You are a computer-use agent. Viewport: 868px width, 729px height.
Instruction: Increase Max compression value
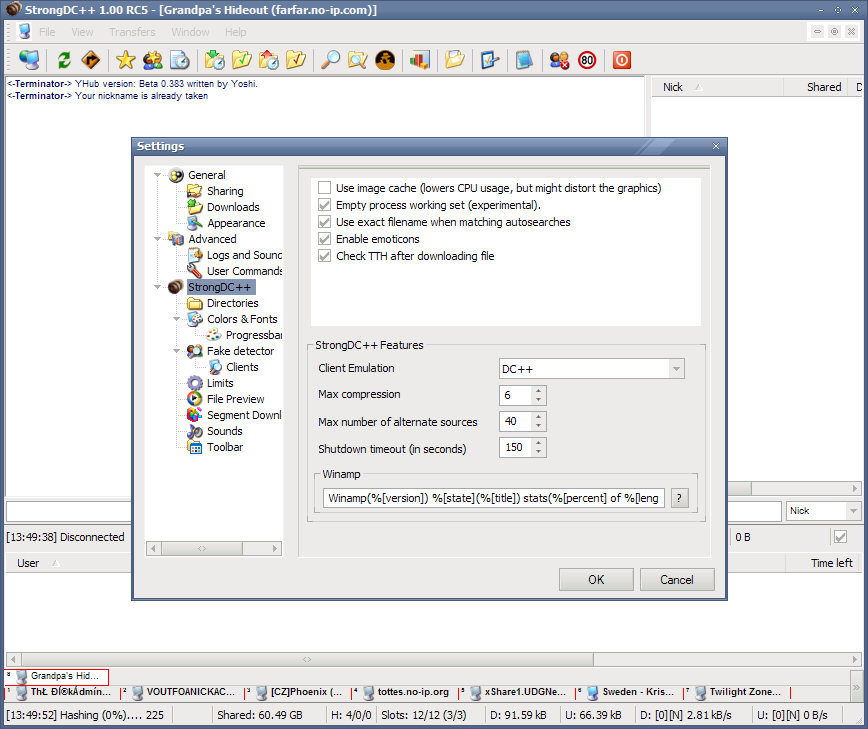tap(538, 390)
